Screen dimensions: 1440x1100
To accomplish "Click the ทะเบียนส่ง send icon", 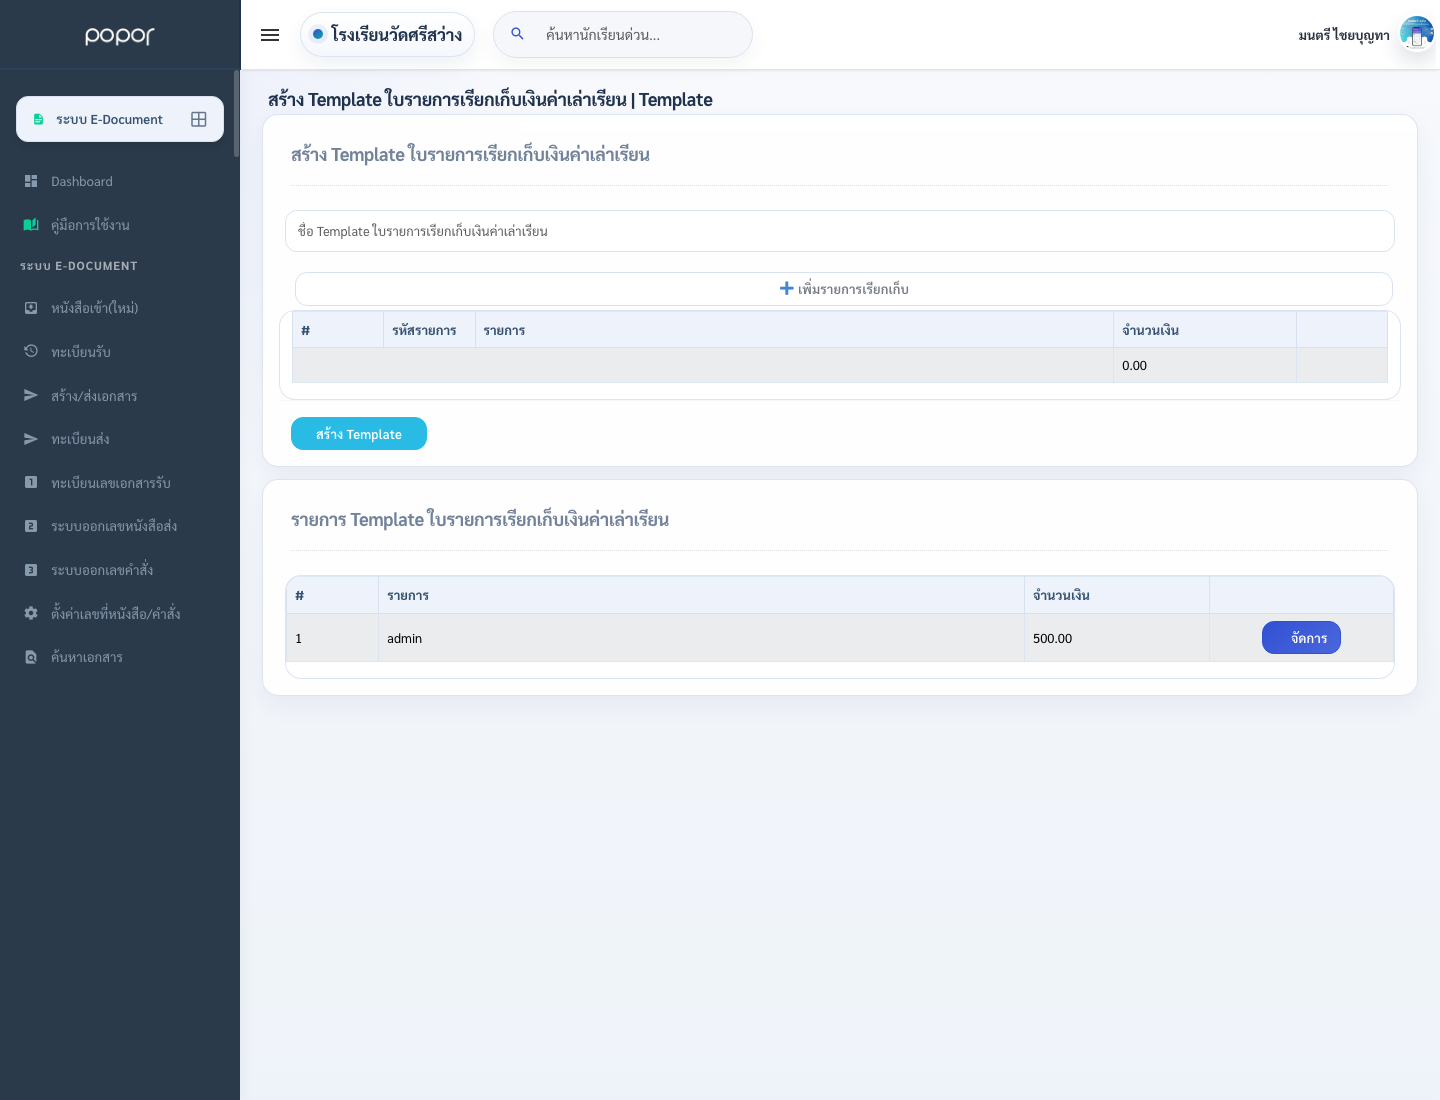I will tap(31, 439).
